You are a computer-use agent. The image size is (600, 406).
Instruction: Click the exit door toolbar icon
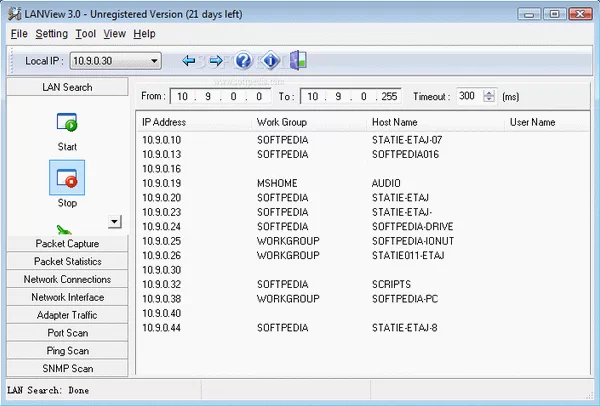pos(298,60)
